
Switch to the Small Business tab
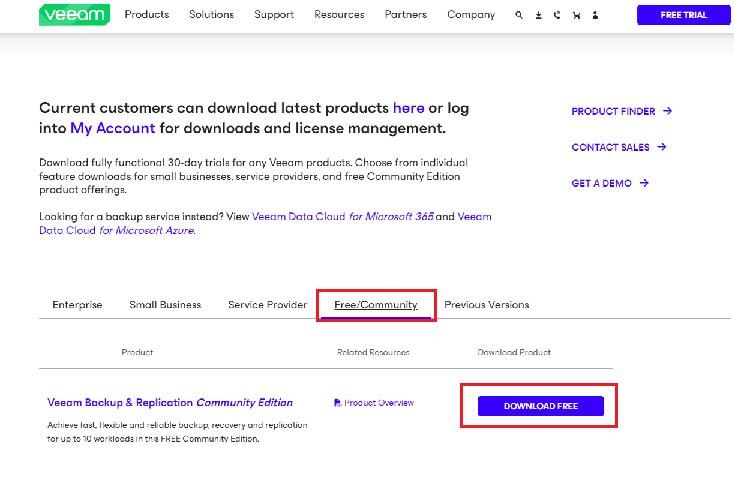[x=165, y=305]
